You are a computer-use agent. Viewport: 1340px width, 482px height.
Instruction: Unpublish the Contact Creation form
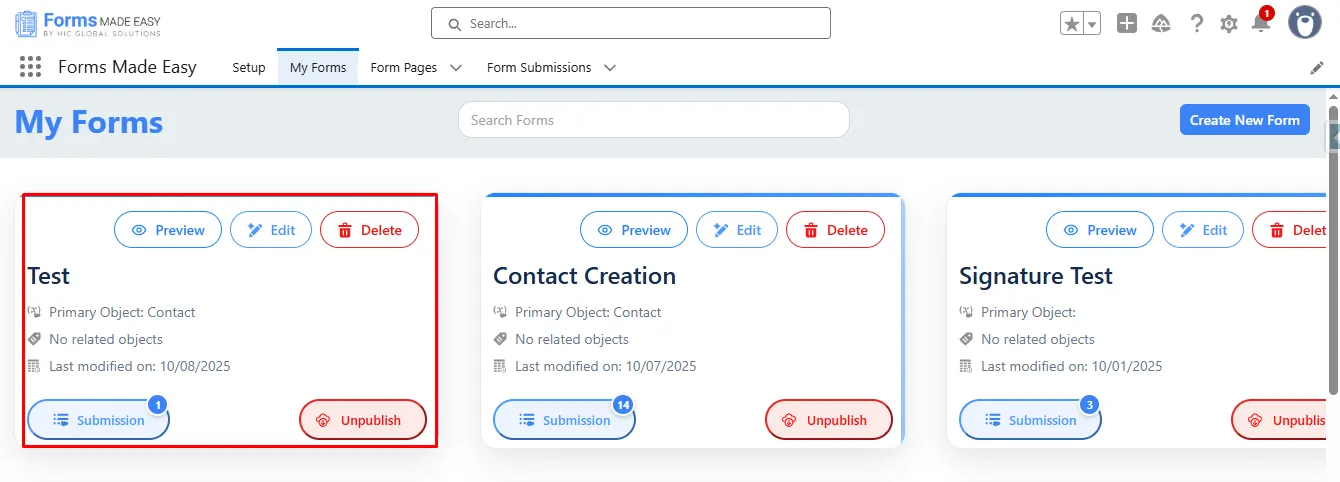[x=828, y=420]
